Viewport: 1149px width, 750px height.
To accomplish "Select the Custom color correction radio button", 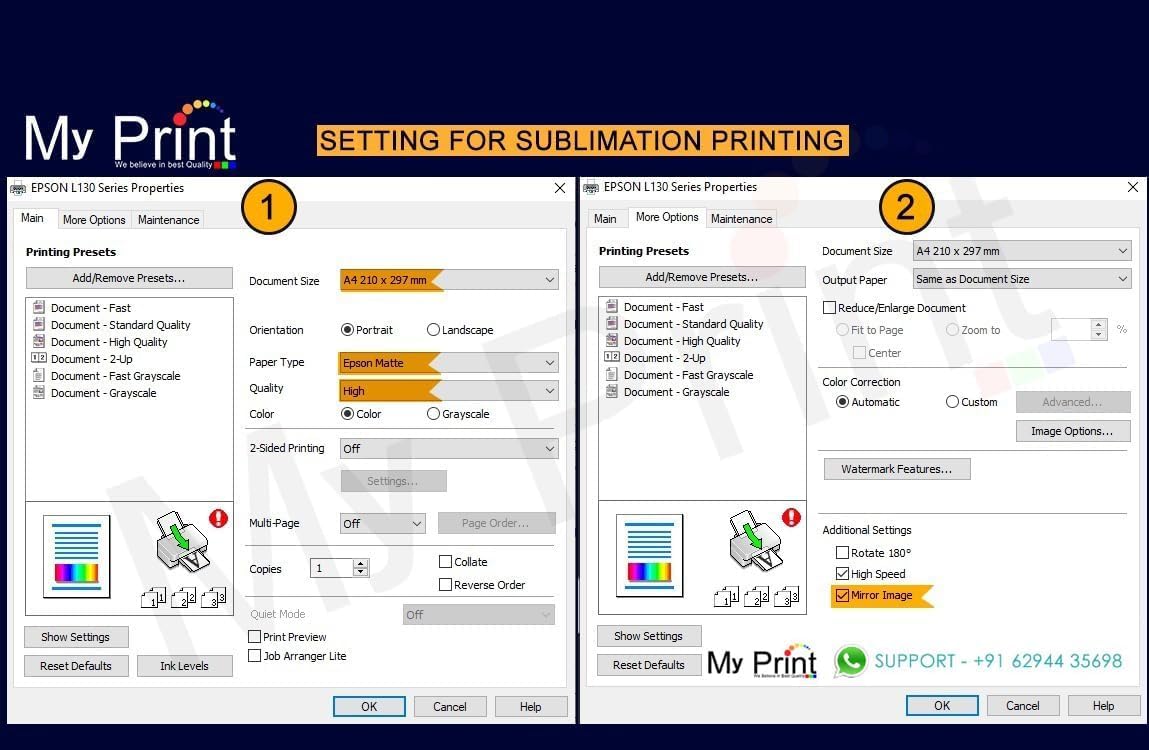I will click(952, 402).
